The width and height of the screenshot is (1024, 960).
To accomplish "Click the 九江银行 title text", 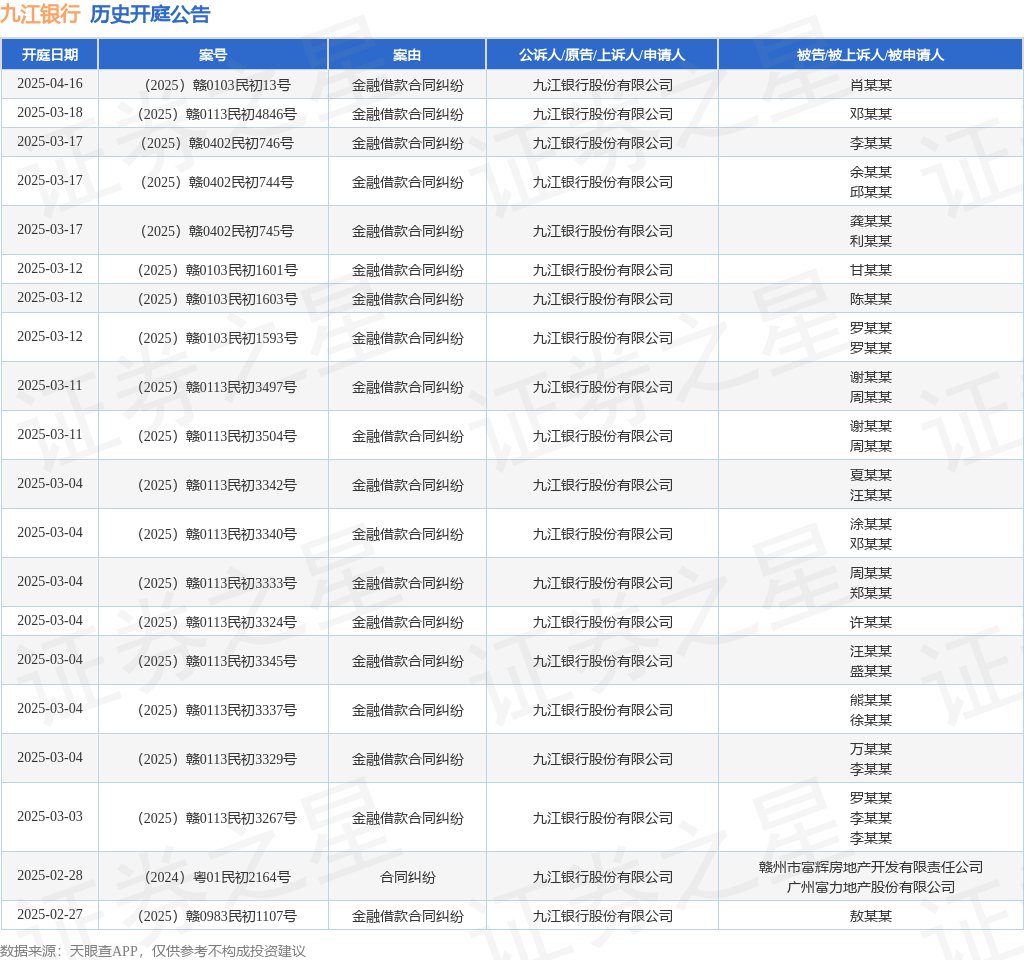I will pos(40,14).
